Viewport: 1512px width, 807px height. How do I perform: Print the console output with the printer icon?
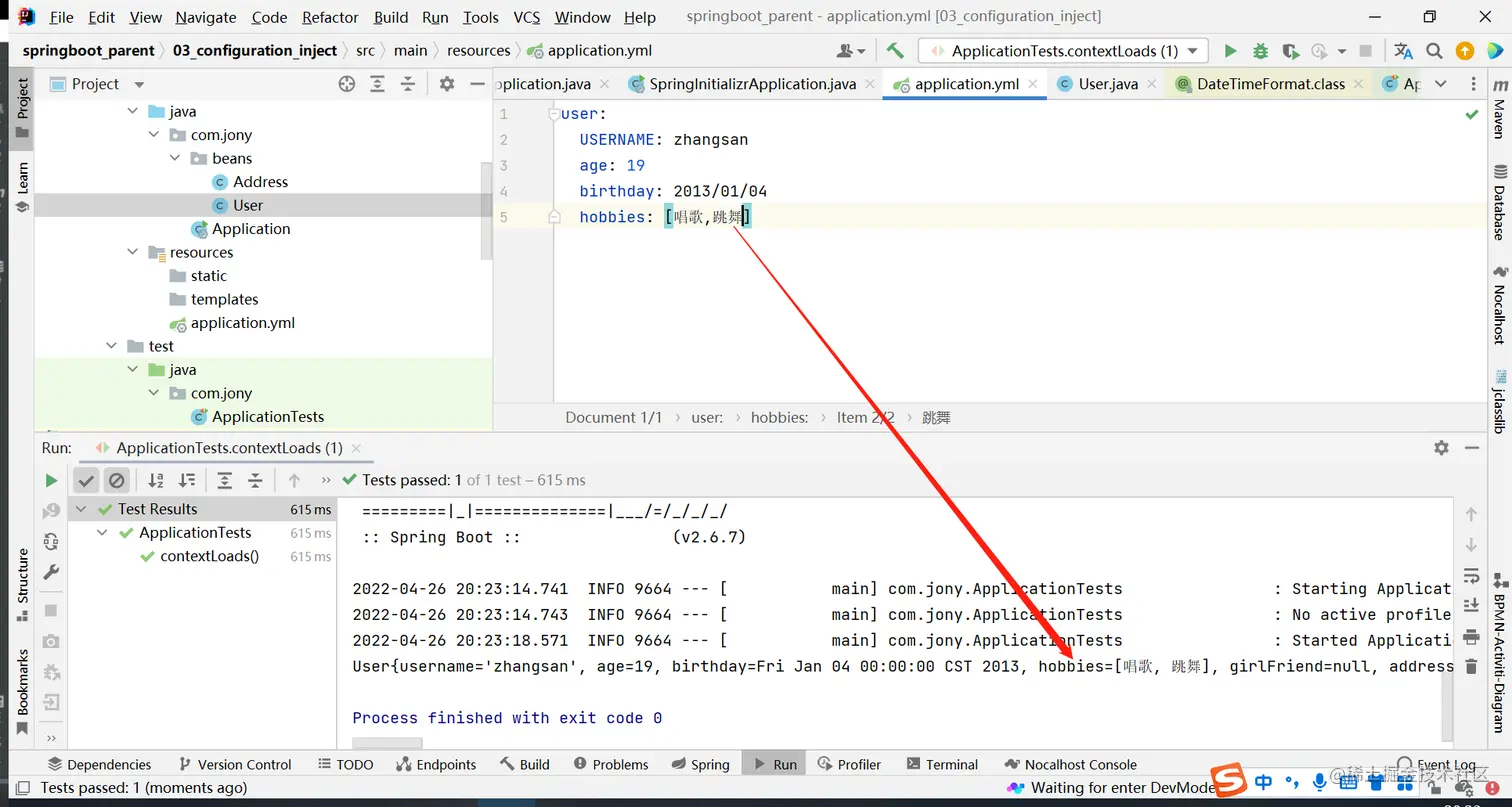click(x=1471, y=636)
